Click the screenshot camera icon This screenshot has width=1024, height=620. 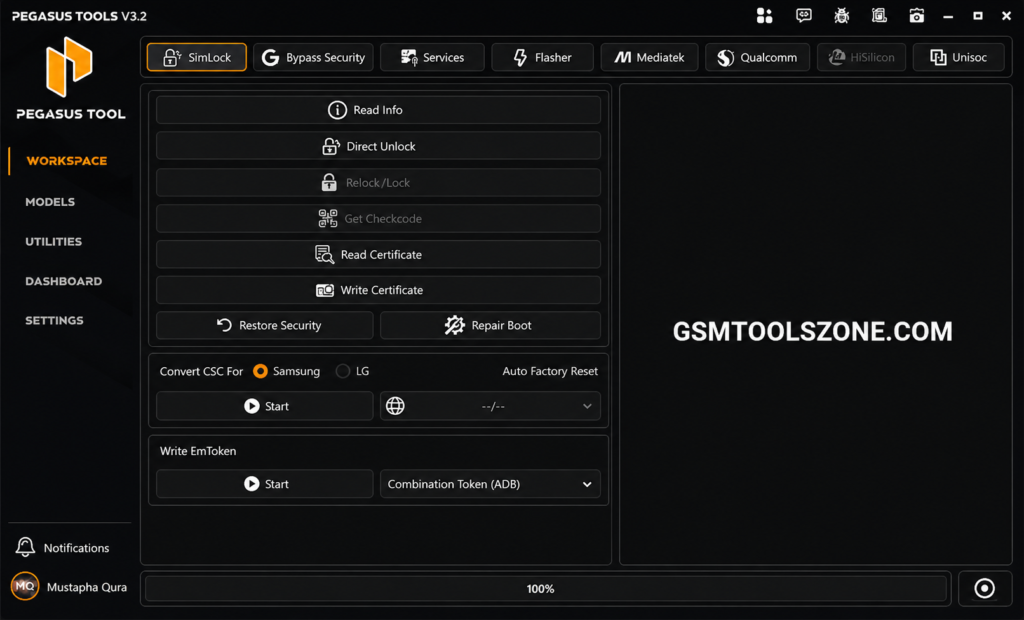[917, 16]
